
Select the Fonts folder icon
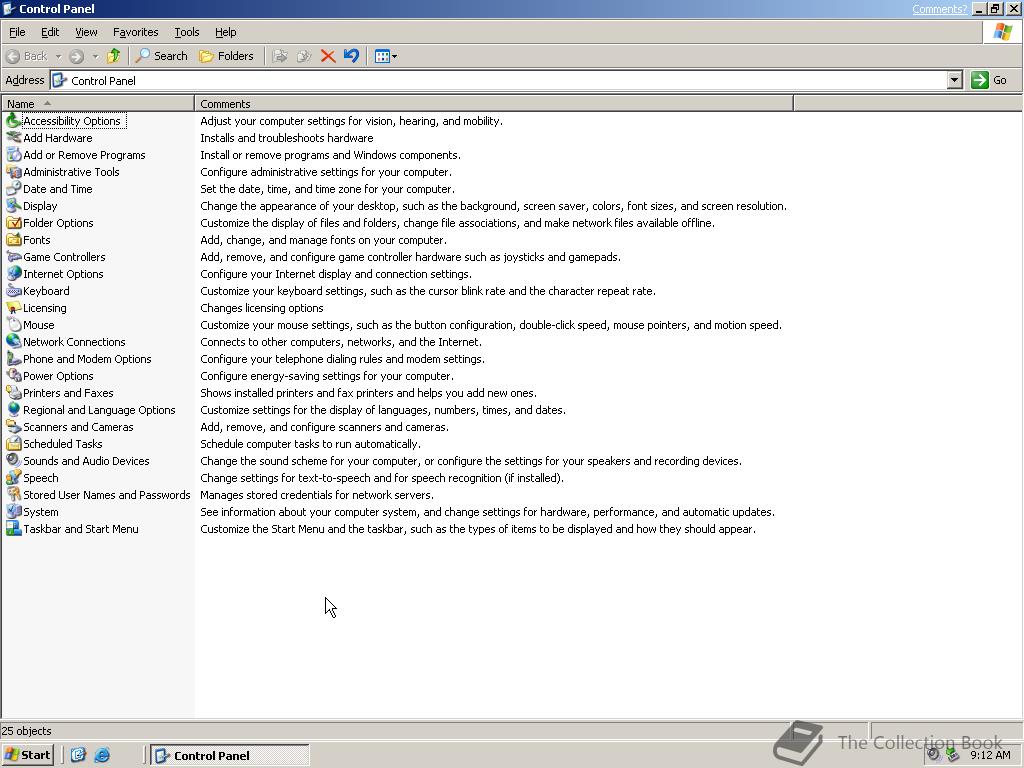pos(13,240)
